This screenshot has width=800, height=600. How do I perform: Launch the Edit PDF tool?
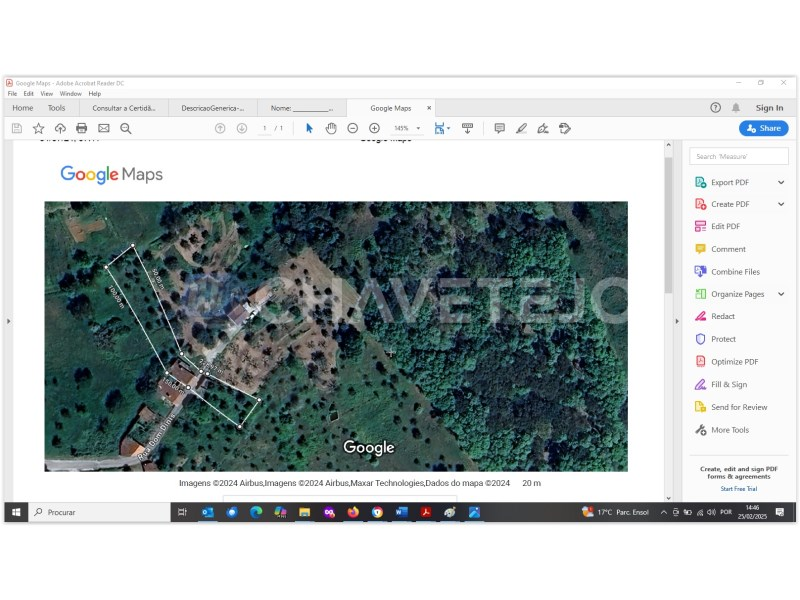click(725, 226)
